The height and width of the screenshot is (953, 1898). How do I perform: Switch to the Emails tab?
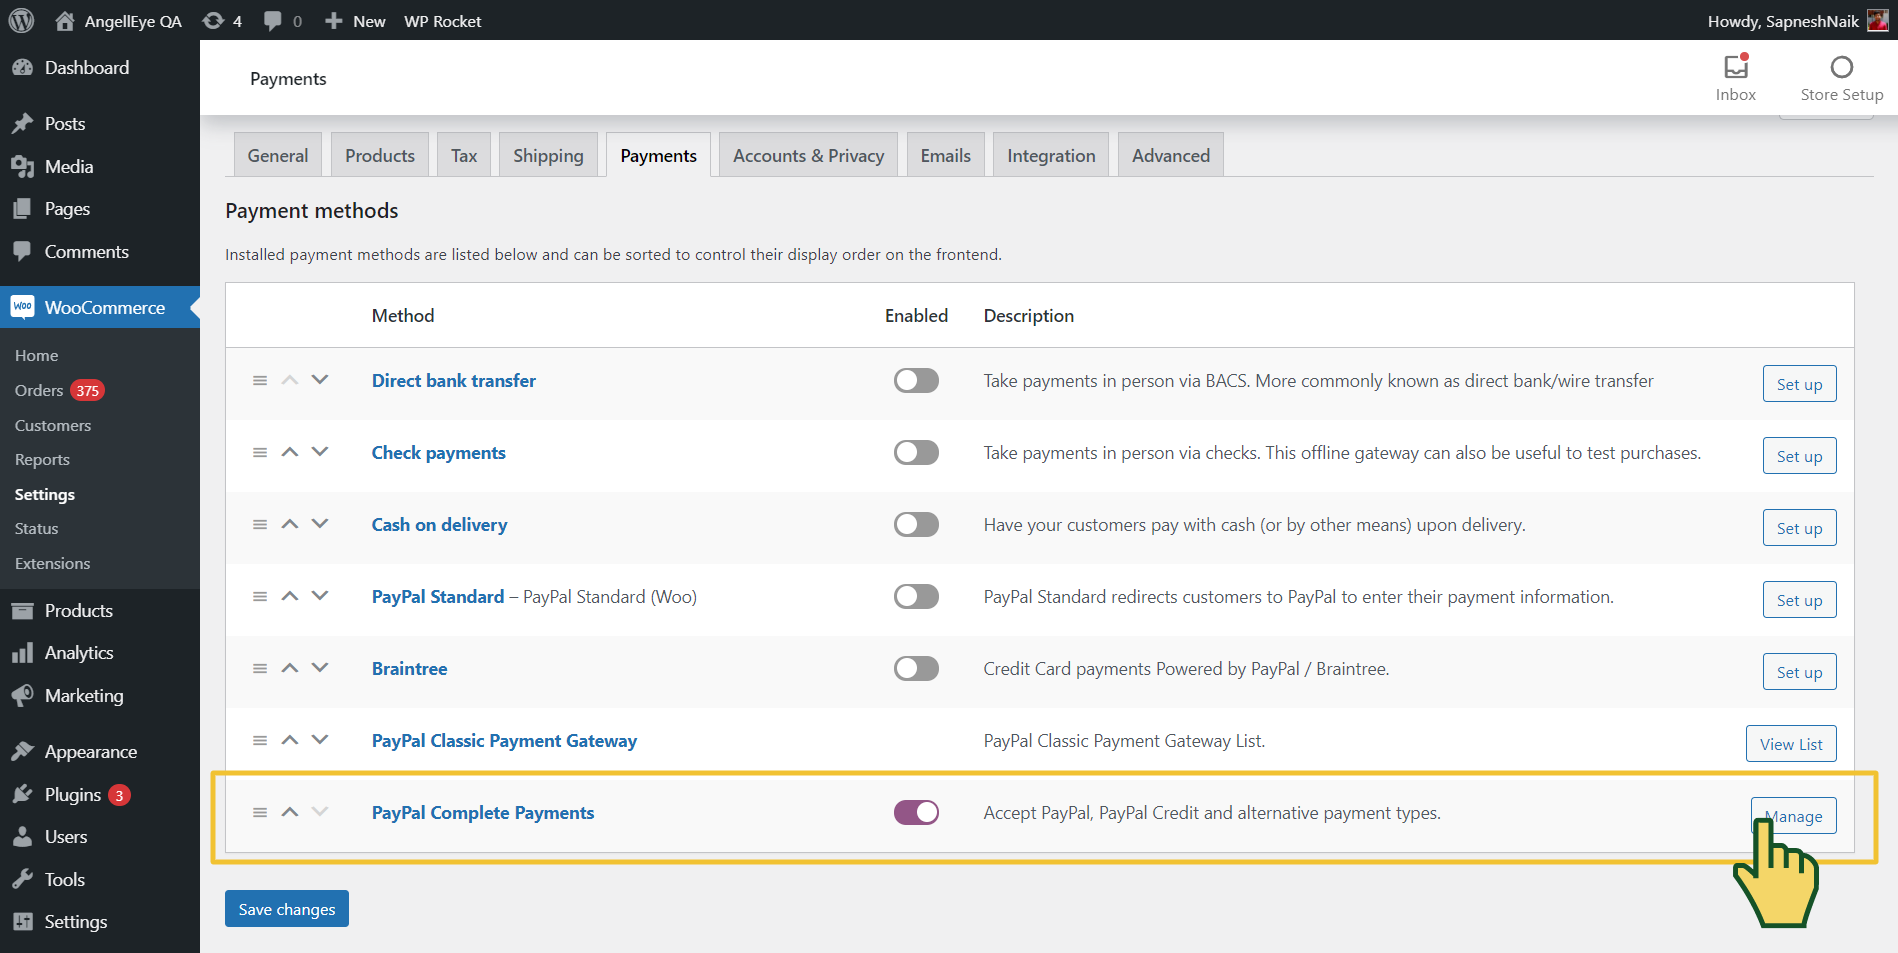pyautogui.click(x=946, y=155)
